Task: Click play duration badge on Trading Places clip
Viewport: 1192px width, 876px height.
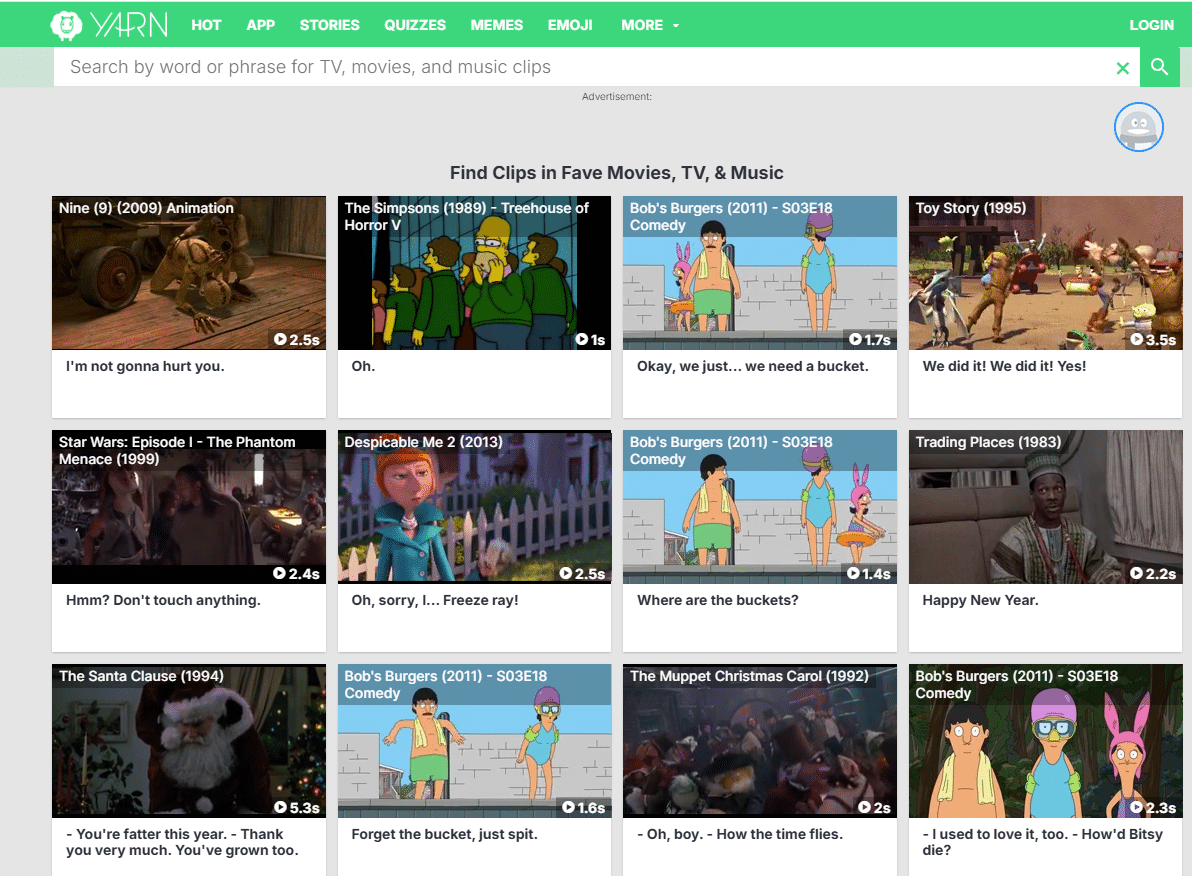Action: point(1152,574)
